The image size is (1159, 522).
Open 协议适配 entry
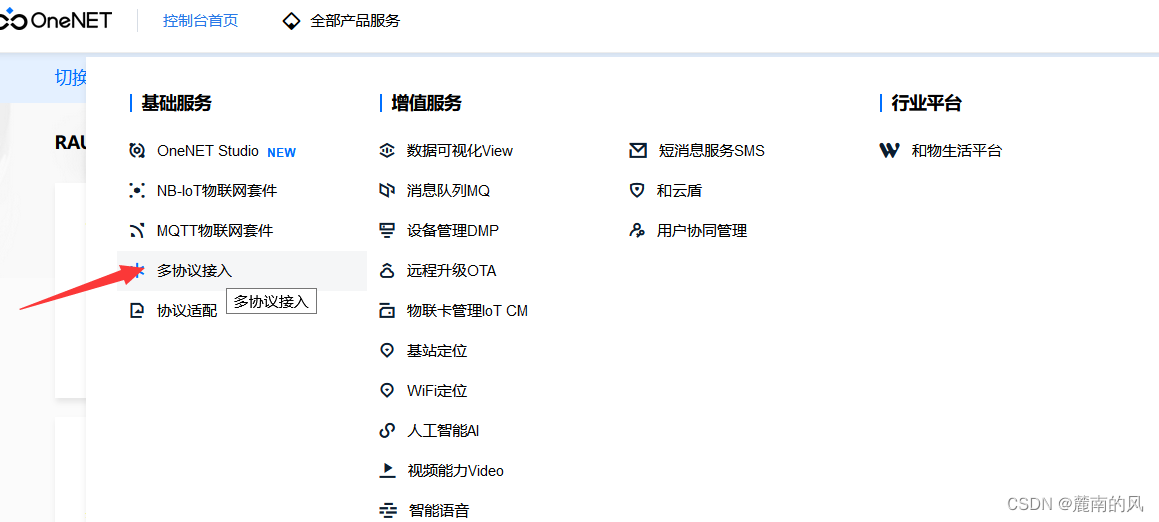187,311
